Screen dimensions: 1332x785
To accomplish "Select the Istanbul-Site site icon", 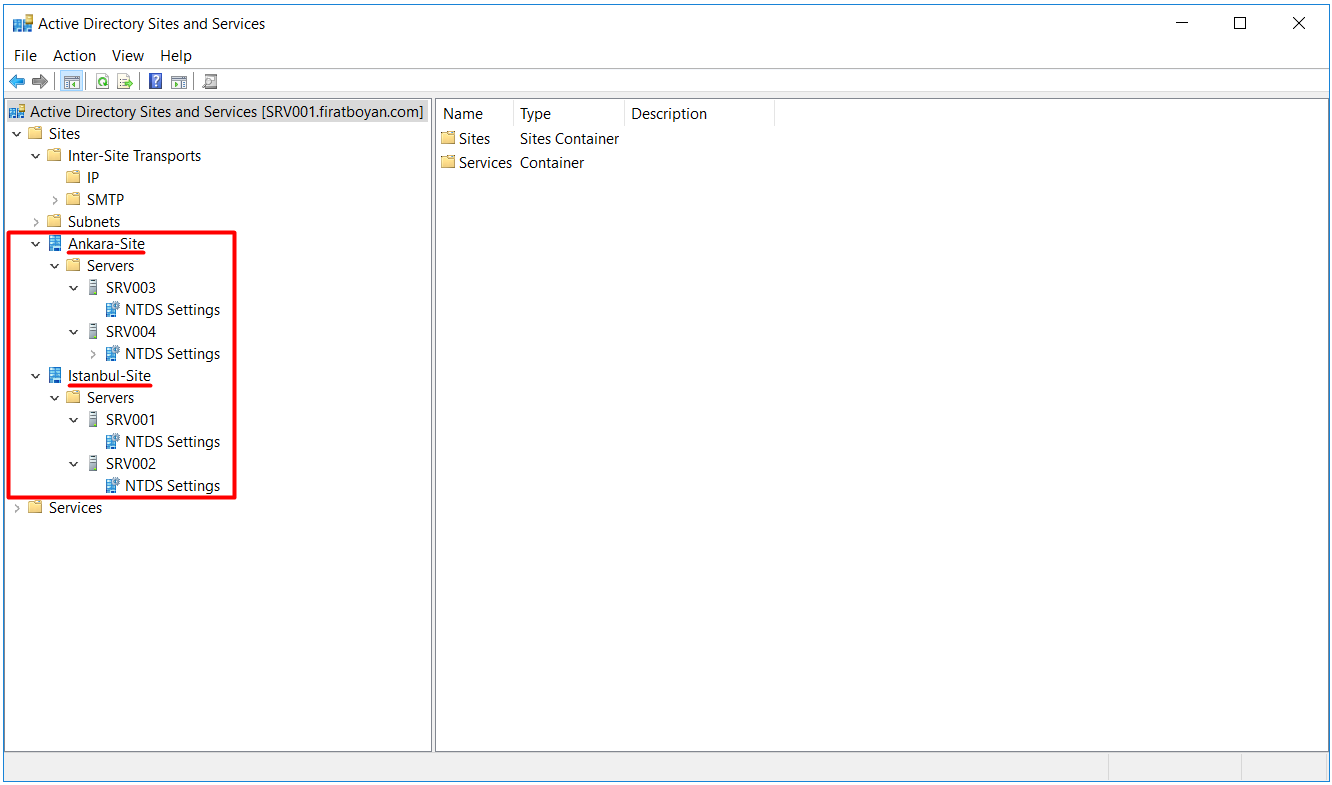I will click(55, 375).
